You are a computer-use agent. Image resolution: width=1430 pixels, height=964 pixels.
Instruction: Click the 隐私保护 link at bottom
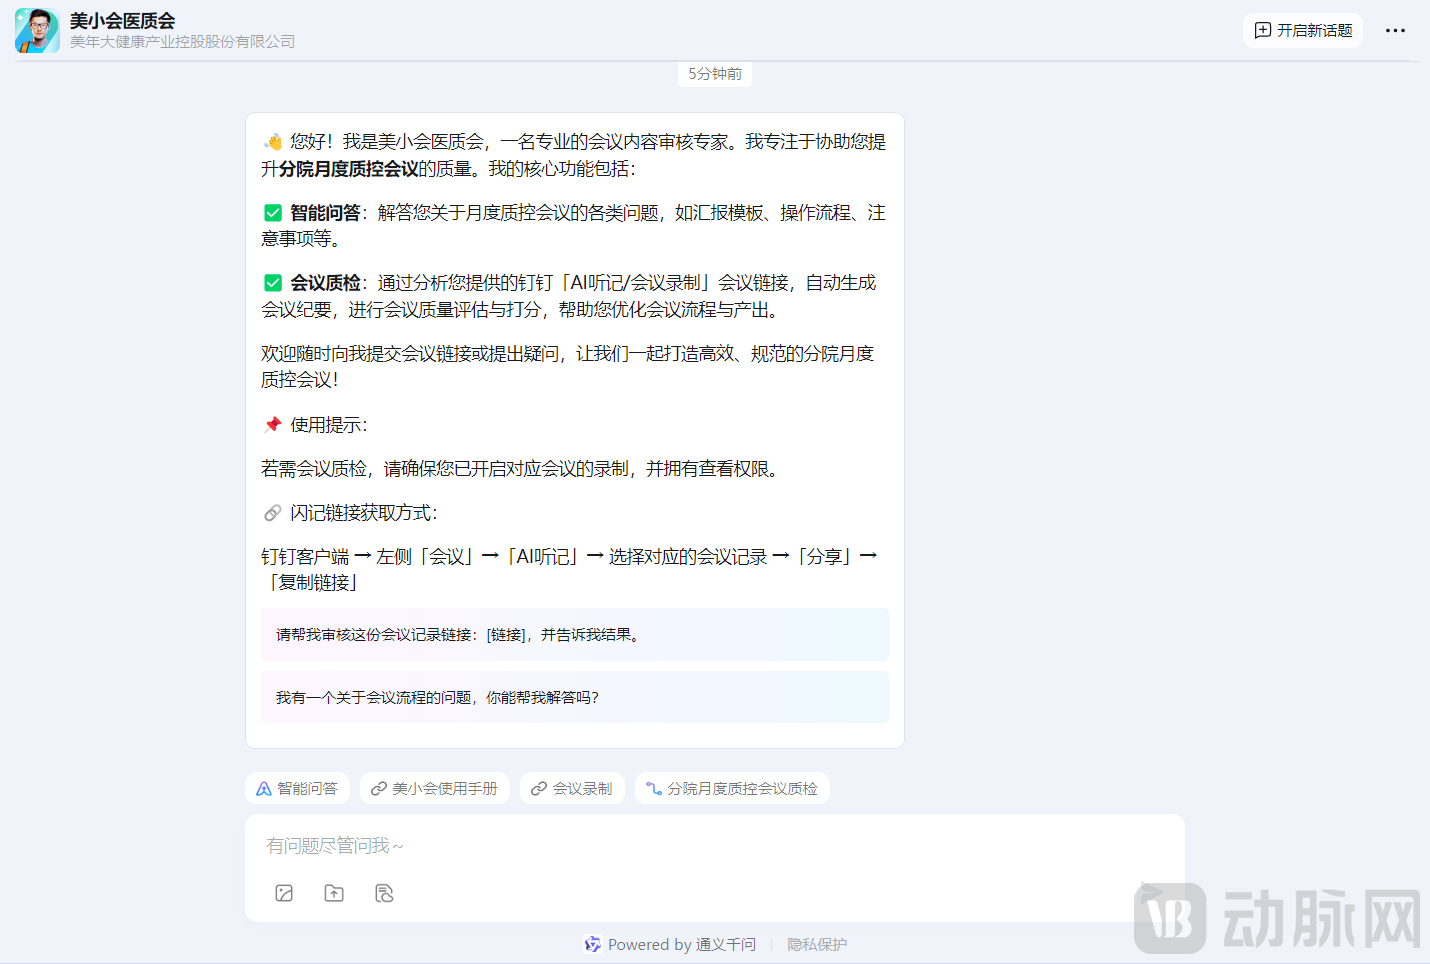click(x=816, y=944)
